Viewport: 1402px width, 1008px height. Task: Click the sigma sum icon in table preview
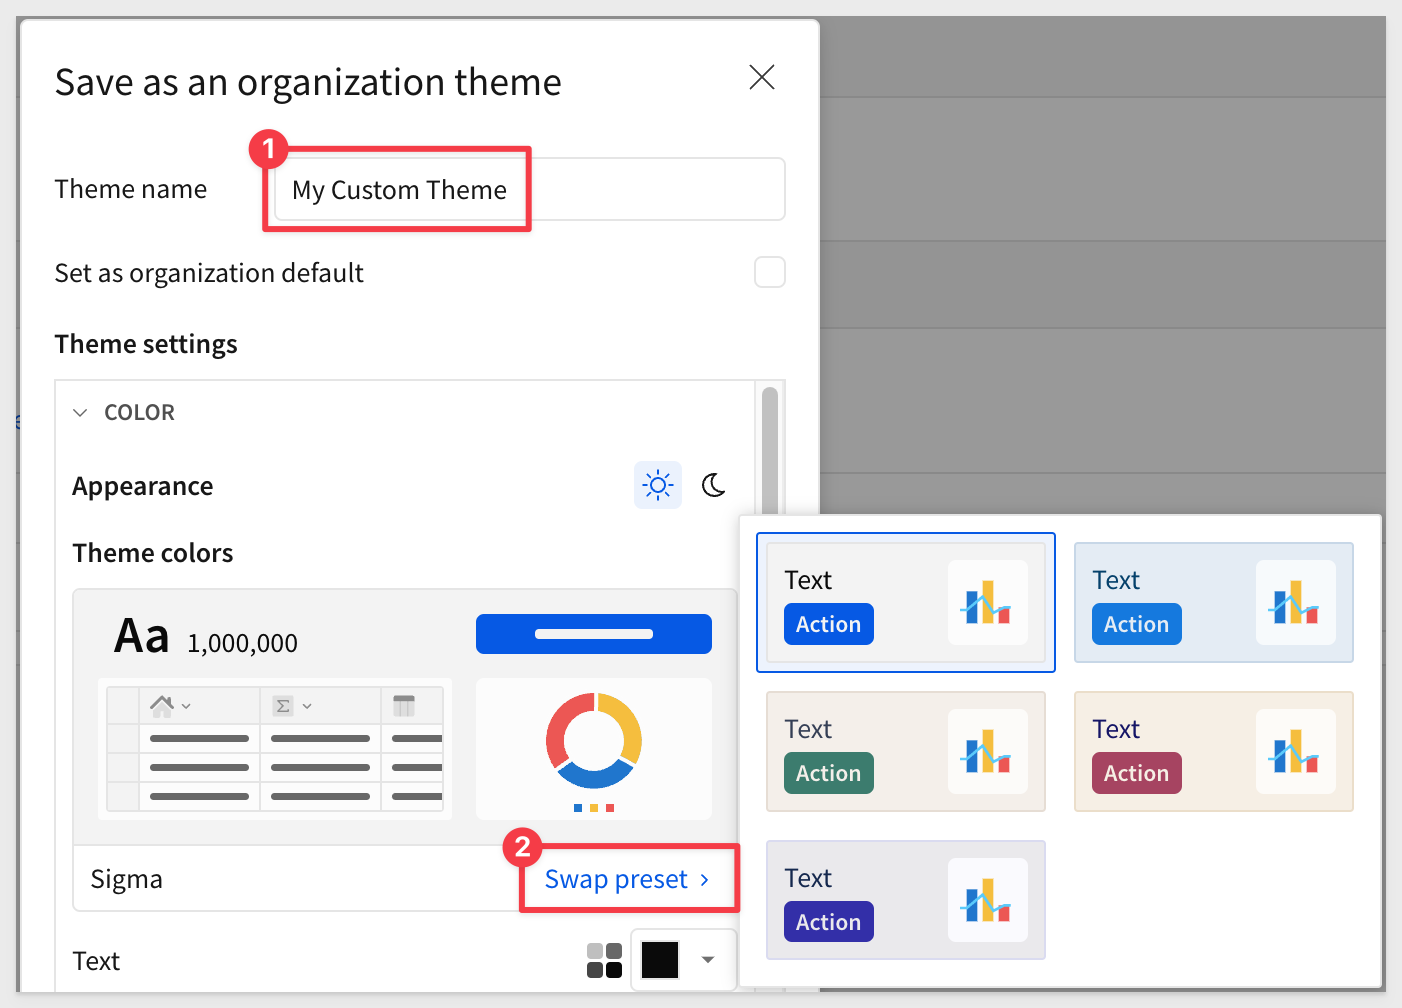click(283, 706)
